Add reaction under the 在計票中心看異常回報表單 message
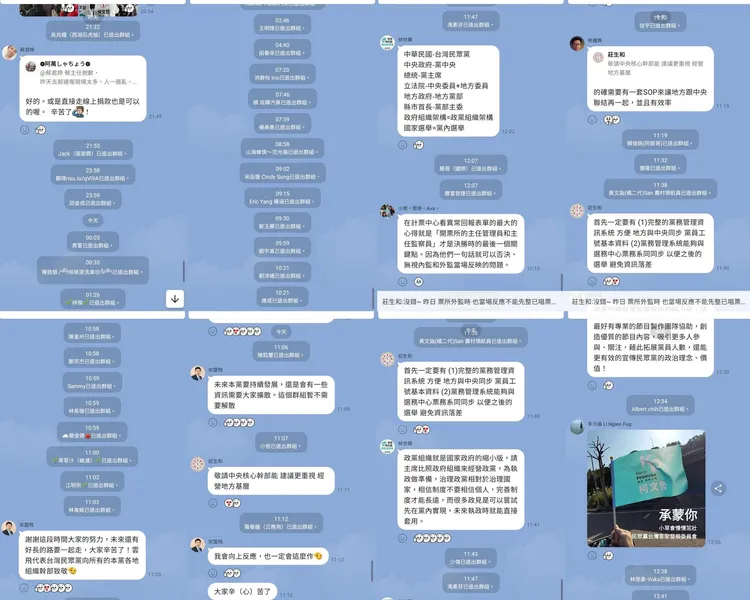750x600 pixels. pos(403,282)
